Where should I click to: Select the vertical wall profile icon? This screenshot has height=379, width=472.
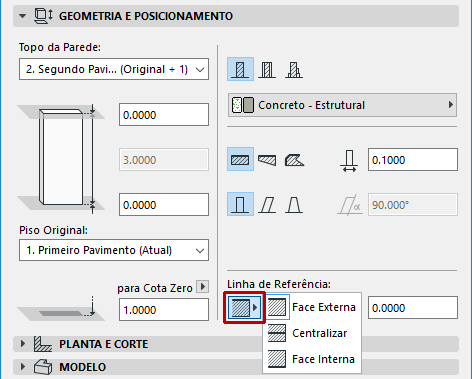click(x=240, y=204)
